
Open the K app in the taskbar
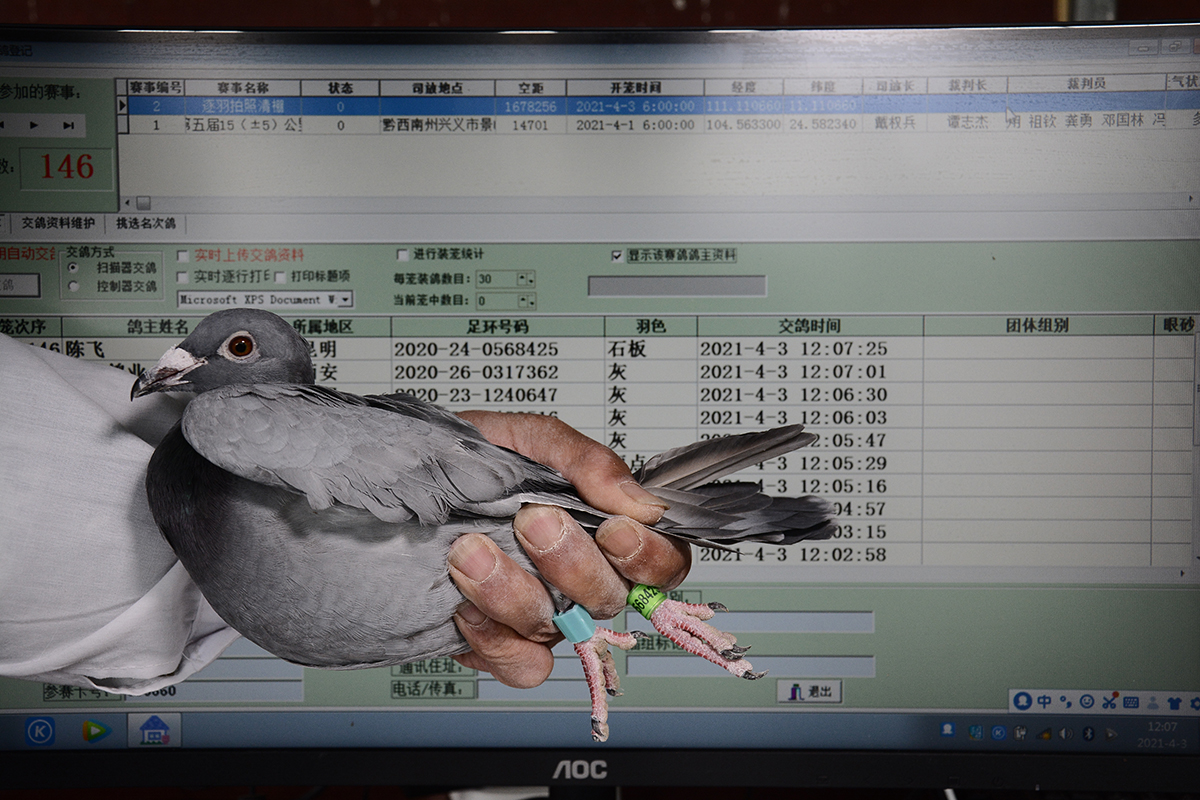pyautogui.click(x=40, y=731)
